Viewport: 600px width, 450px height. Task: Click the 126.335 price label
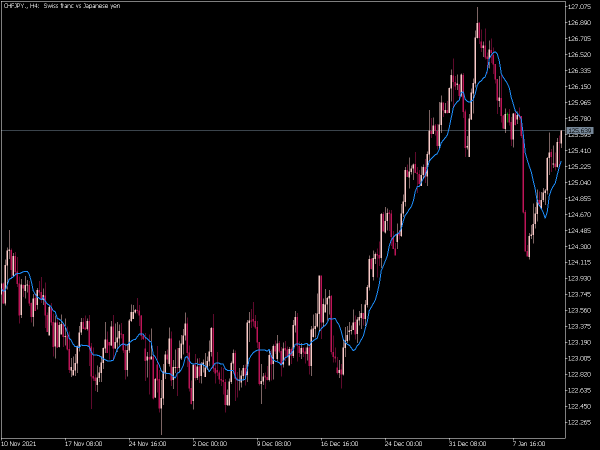[580, 71]
